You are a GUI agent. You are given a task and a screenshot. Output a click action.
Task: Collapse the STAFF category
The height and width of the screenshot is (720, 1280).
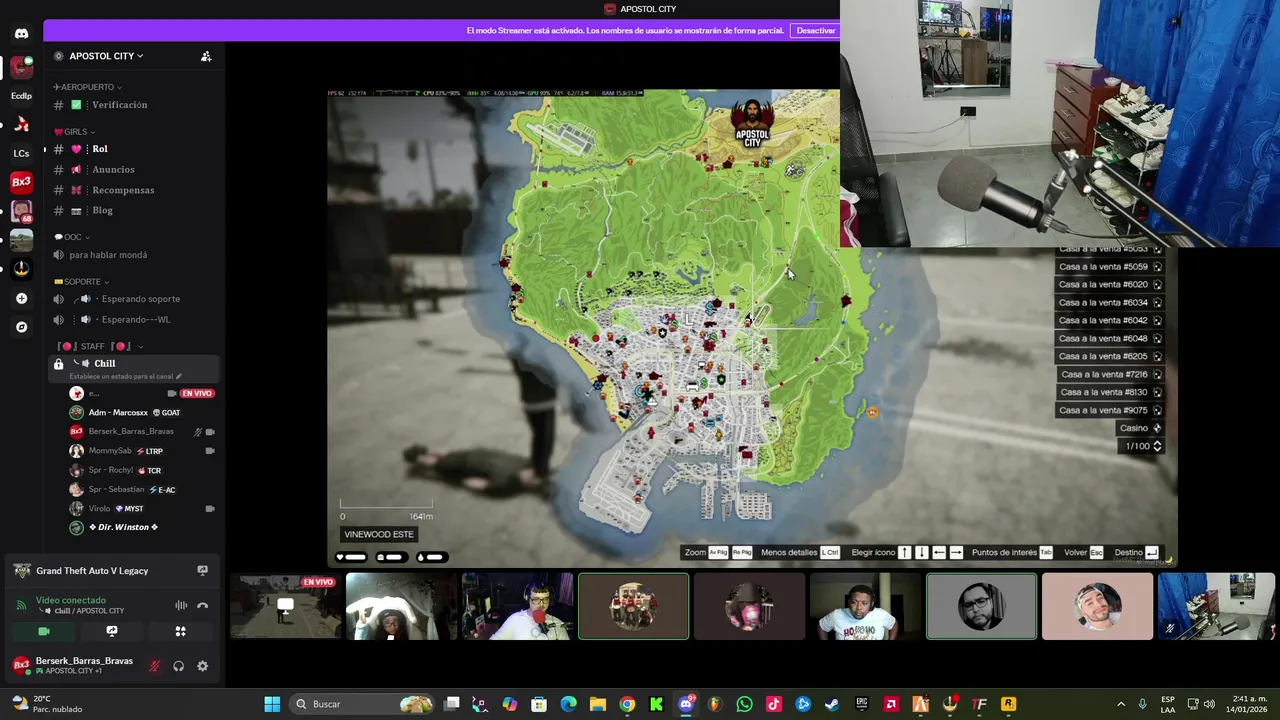click(x=100, y=347)
